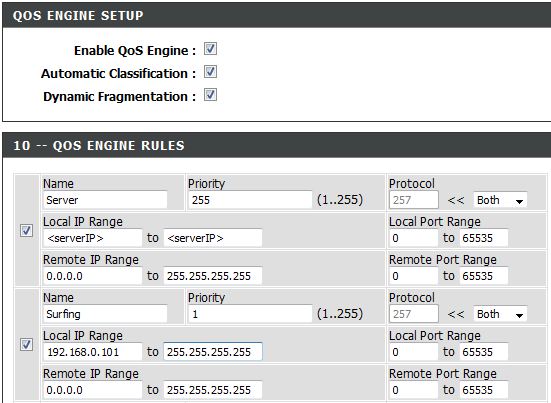Select the Server priority field showing 255
The width and height of the screenshot is (551, 403).
point(250,200)
